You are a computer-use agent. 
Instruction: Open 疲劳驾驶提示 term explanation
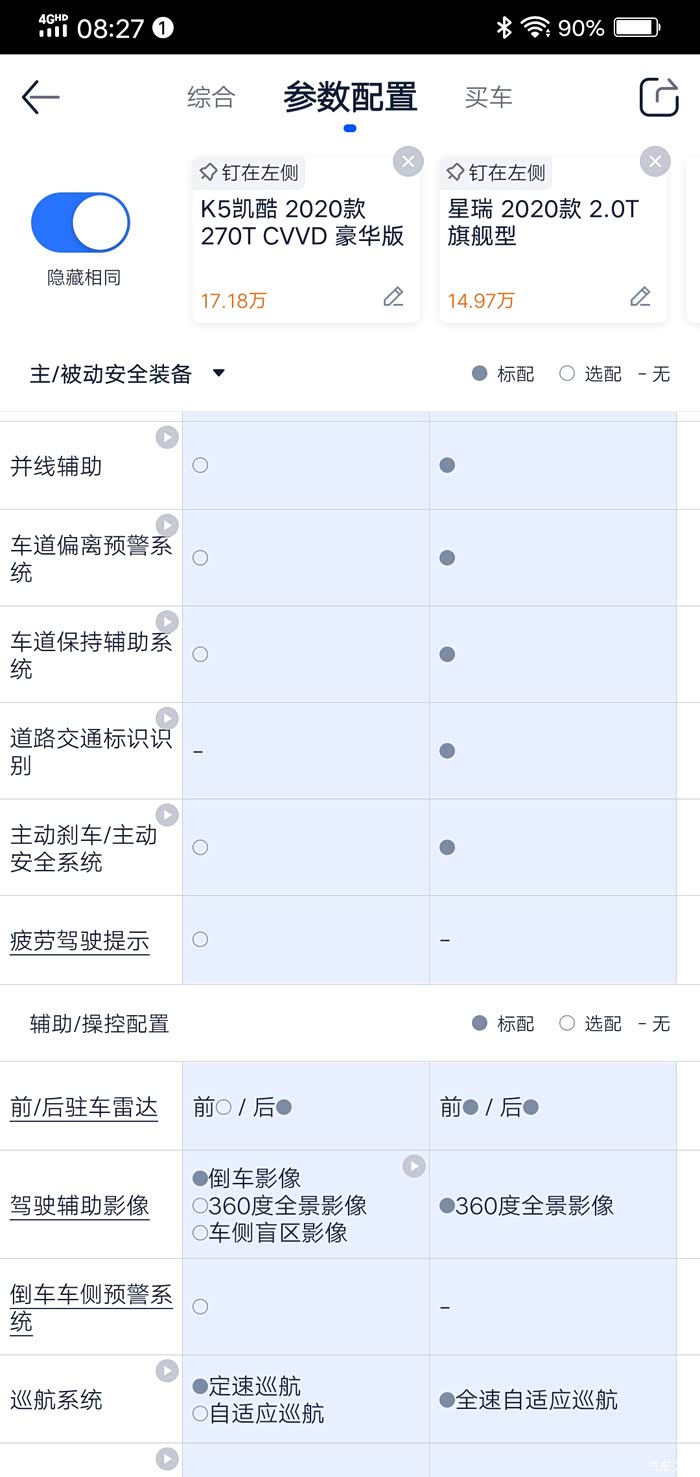(80, 941)
